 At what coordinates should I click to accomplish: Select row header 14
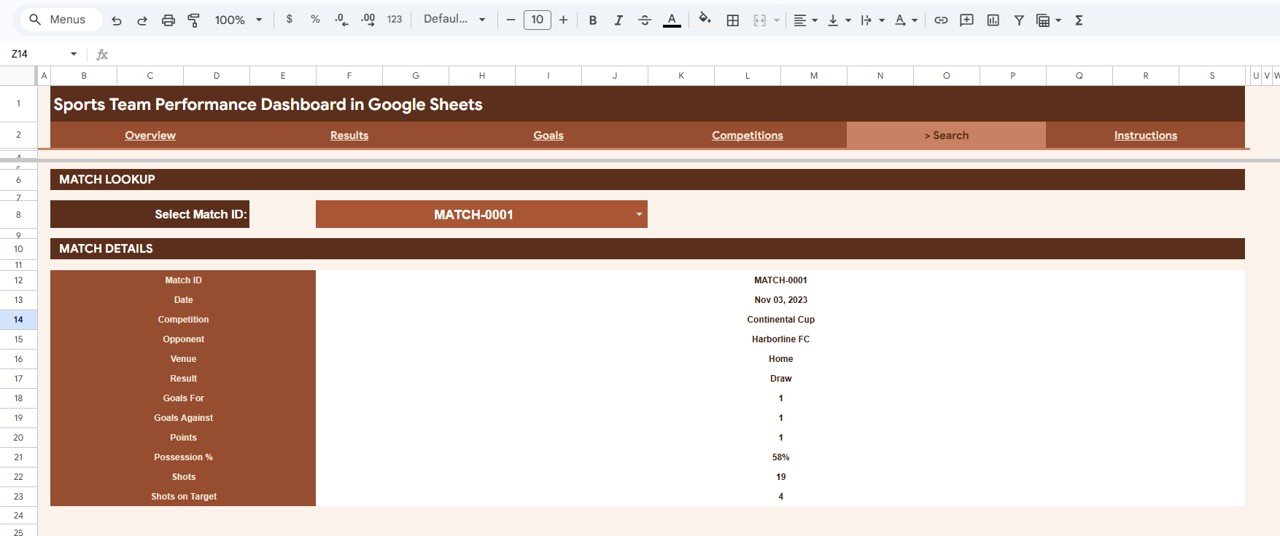click(18, 319)
